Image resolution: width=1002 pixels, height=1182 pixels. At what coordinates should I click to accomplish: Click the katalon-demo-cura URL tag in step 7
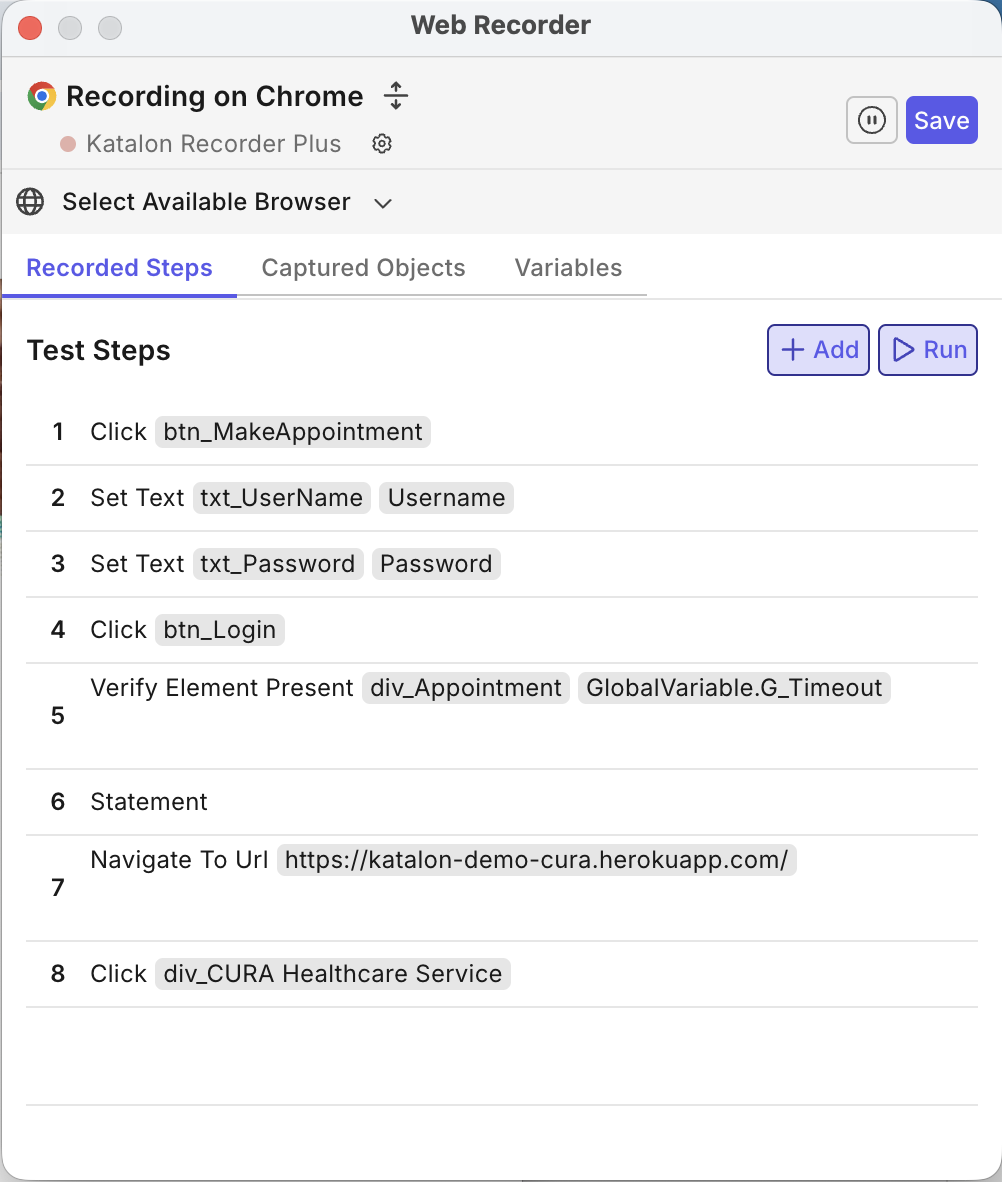point(537,859)
